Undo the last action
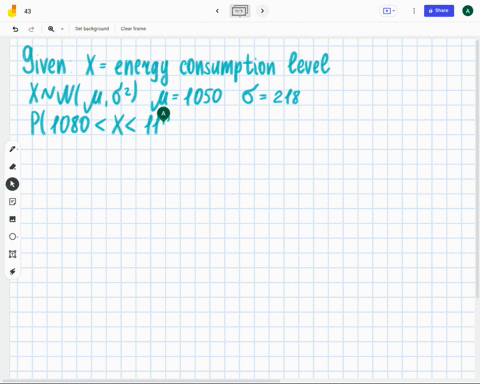This screenshot has height=384, width=480. (15, 29)
